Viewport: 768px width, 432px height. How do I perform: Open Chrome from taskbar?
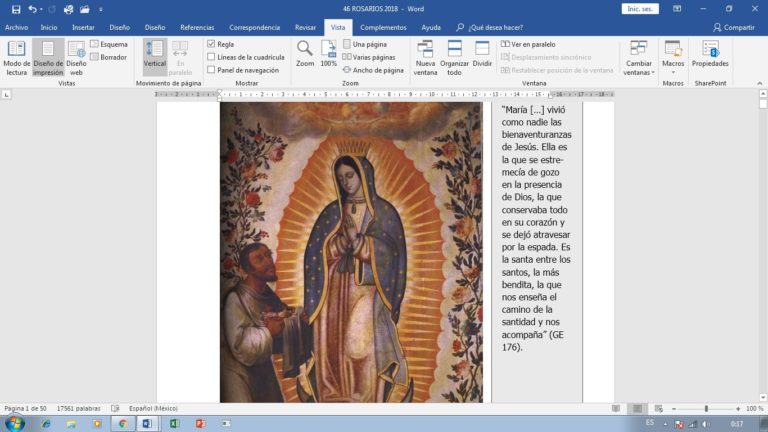(122, 423)
